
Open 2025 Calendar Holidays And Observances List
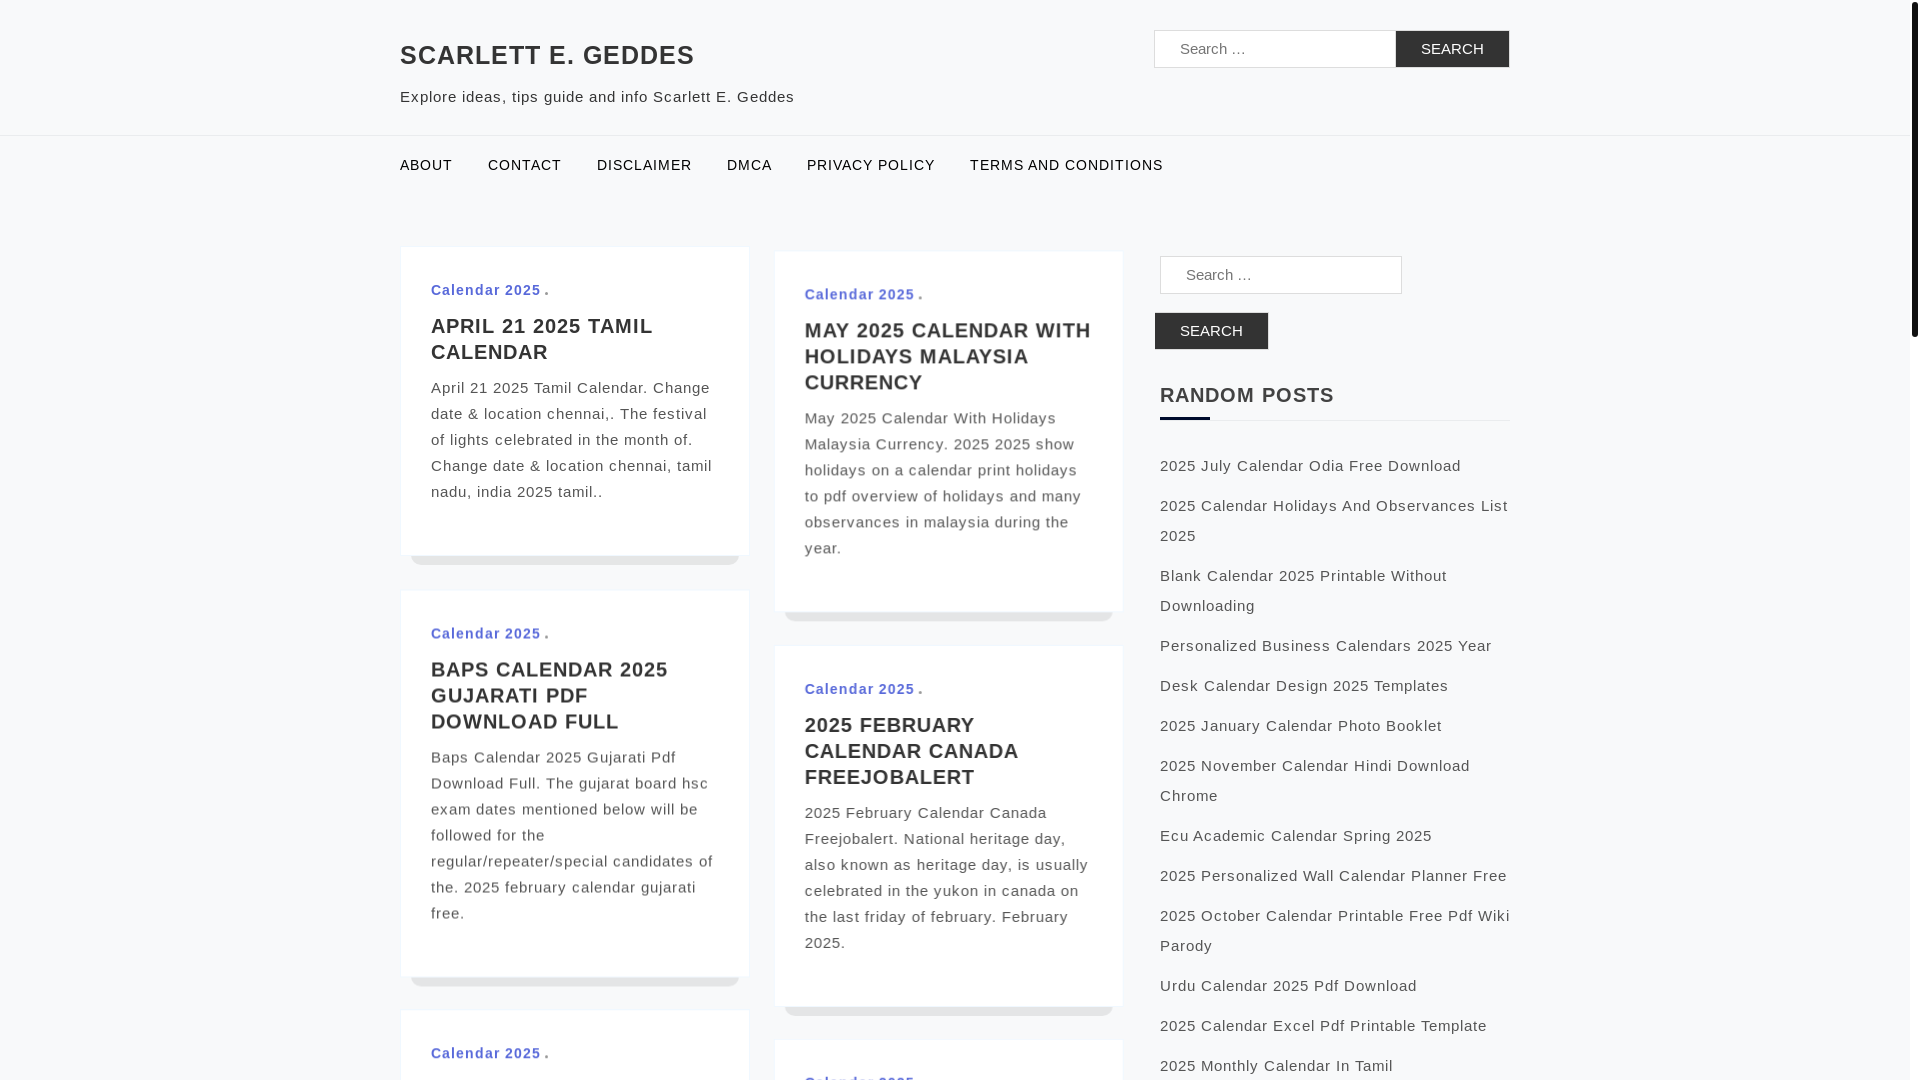[1334, 521]
